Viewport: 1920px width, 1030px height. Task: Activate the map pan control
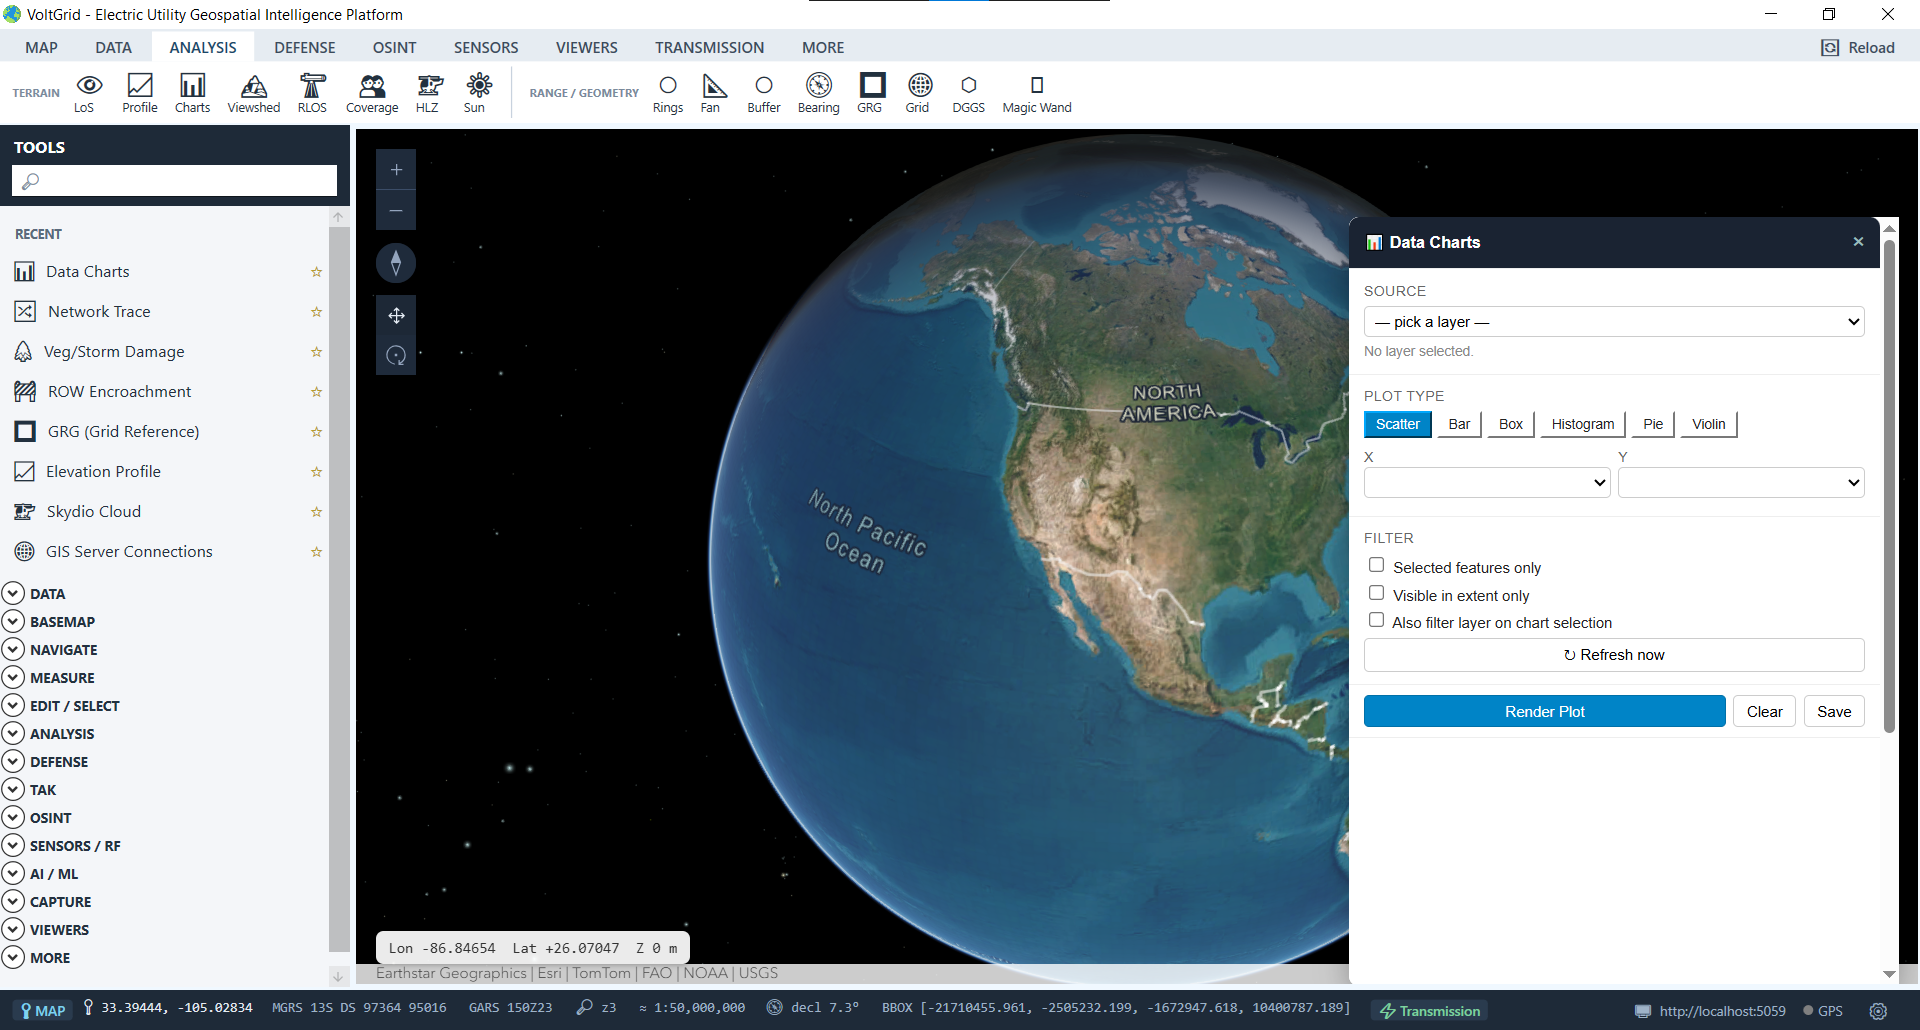(x=396, y=315)
